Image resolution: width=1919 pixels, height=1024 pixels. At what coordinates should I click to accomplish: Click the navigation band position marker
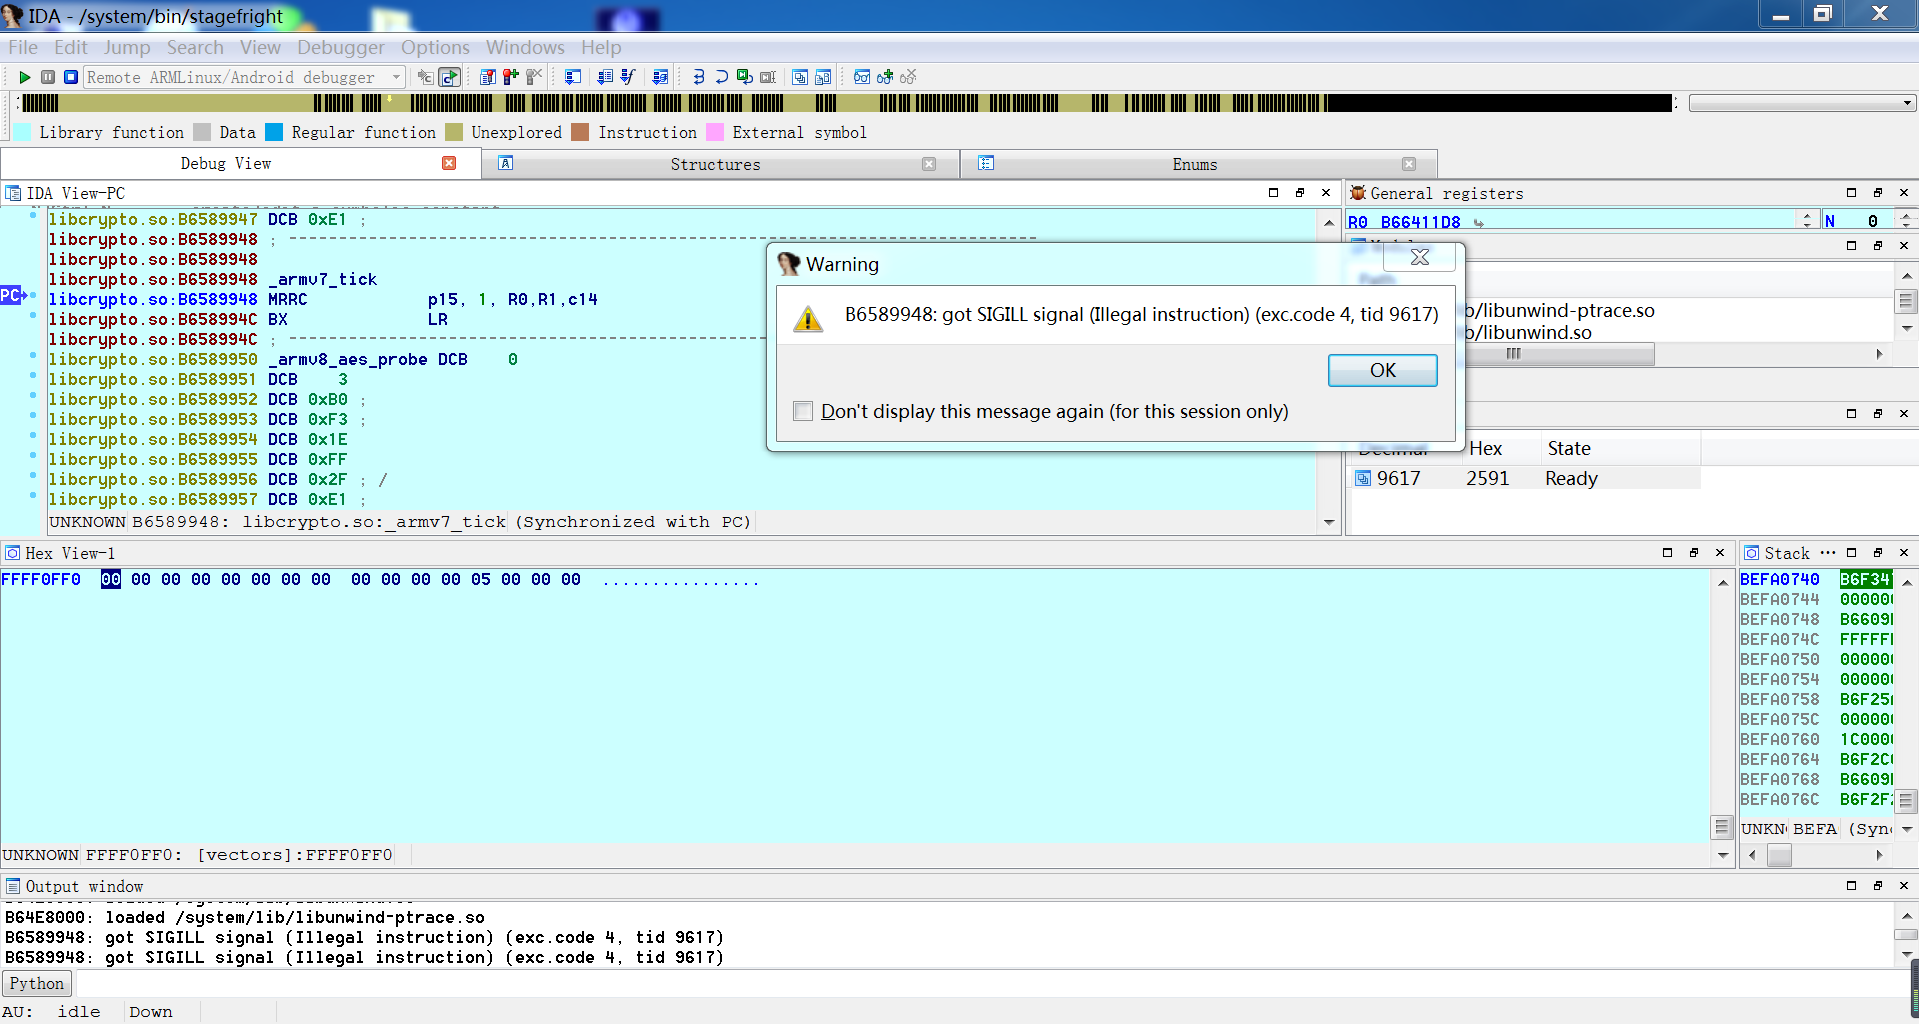pos(389,98)
